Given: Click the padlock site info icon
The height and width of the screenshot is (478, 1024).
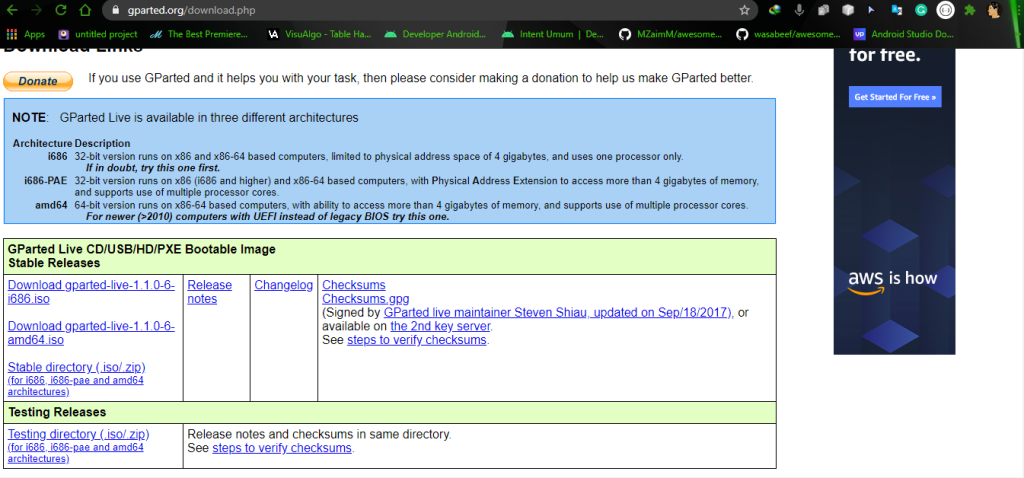Looking at the screenshot, I should click(113, 10).
